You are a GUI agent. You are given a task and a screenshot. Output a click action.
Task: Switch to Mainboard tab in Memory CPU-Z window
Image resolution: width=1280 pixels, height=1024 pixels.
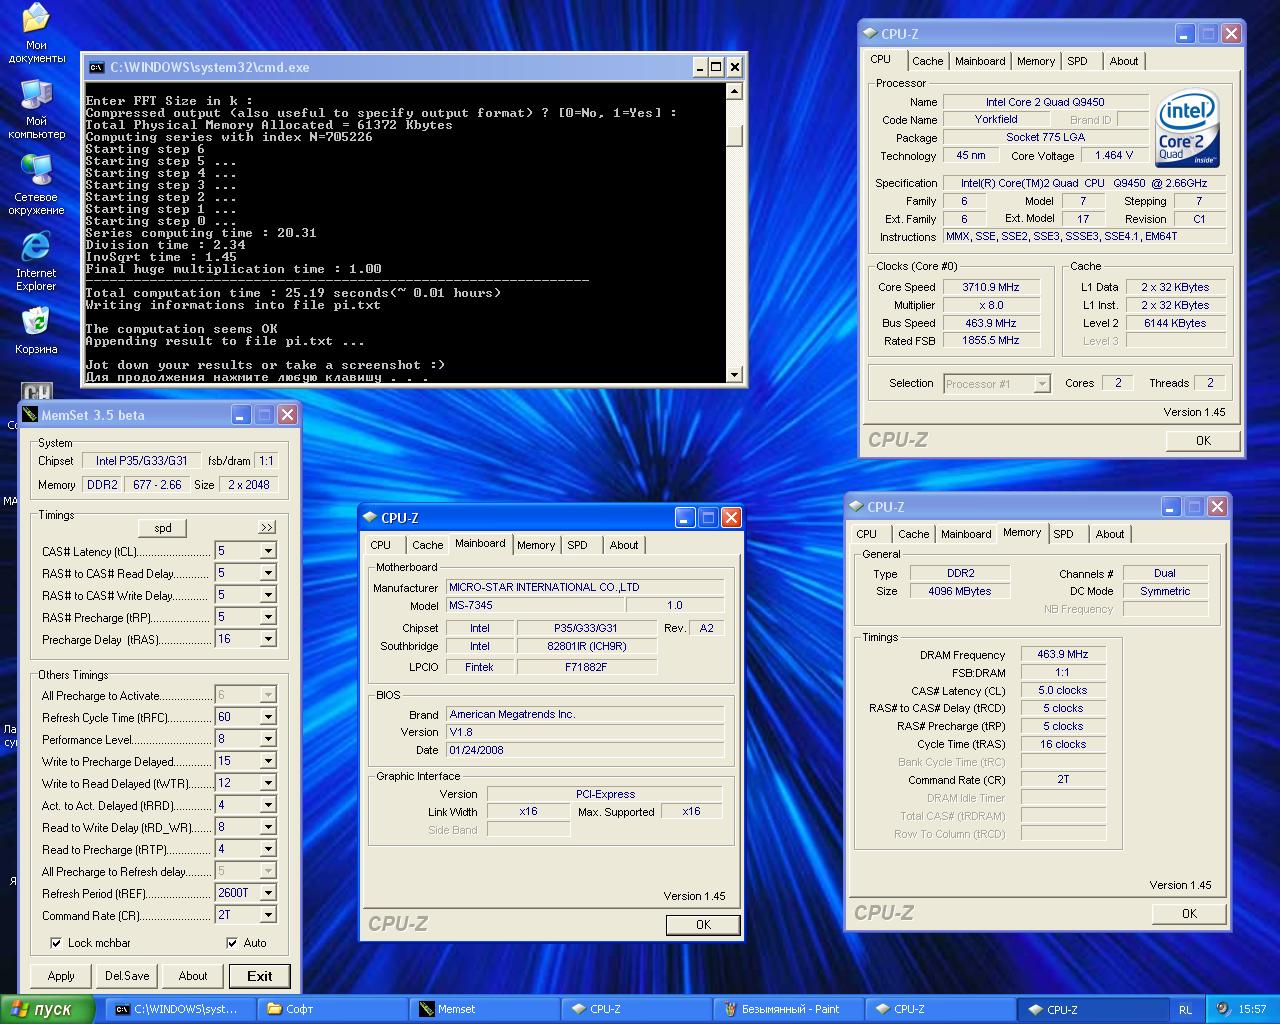966,534
